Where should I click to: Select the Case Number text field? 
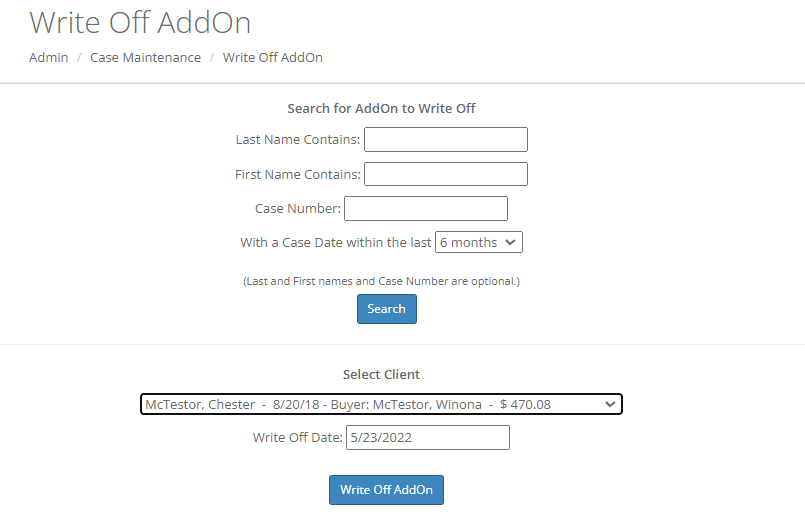pyautogui.click(x=425, y=208)
